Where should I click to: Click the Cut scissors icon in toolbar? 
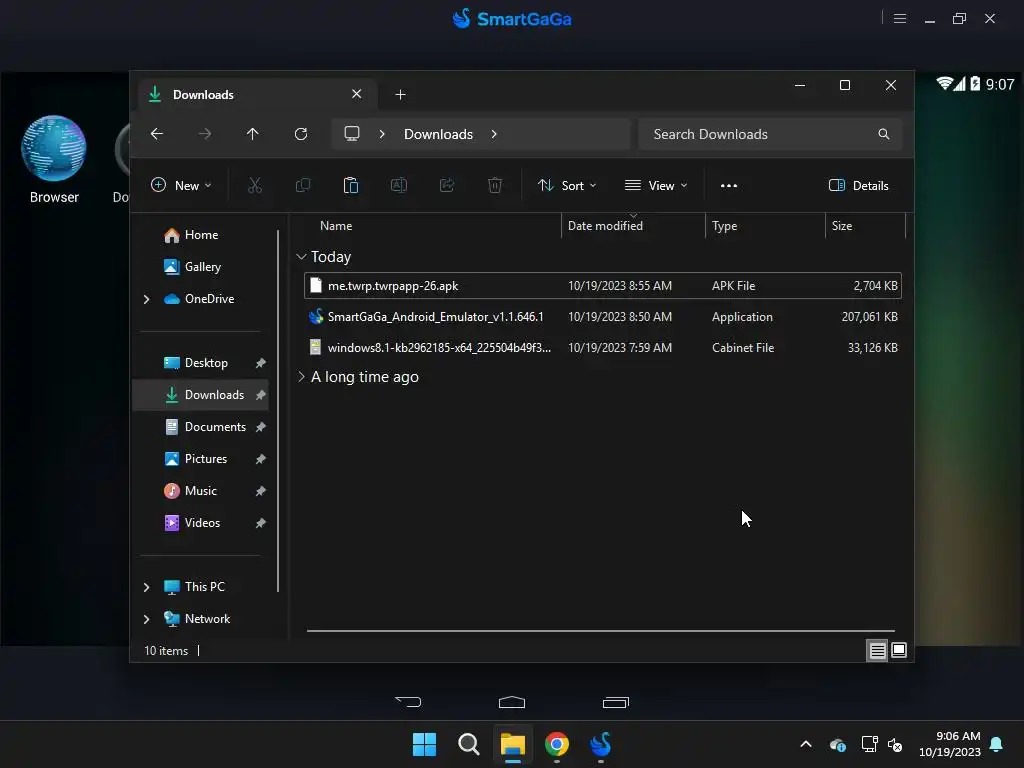coord(255,185)
